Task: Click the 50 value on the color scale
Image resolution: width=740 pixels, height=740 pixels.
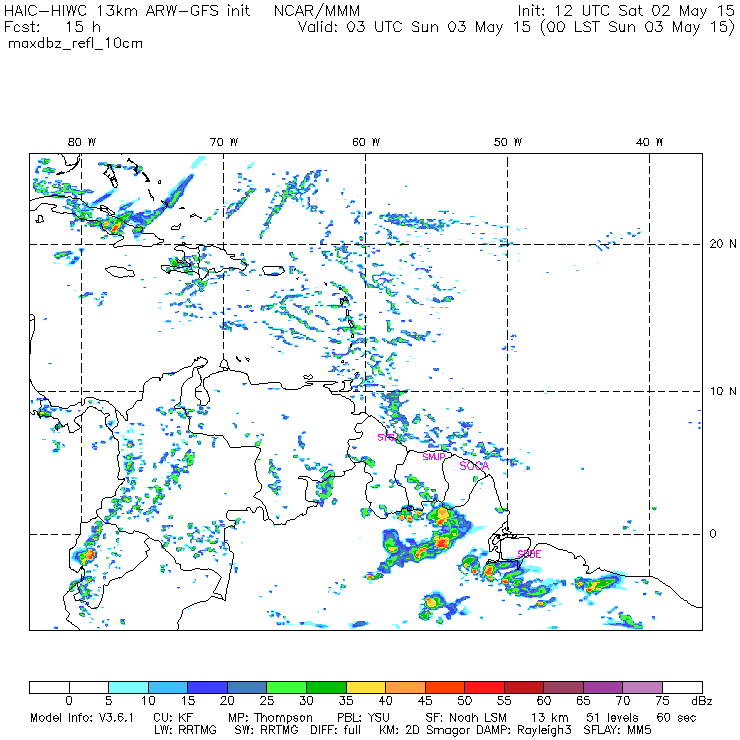Action: 465,701
